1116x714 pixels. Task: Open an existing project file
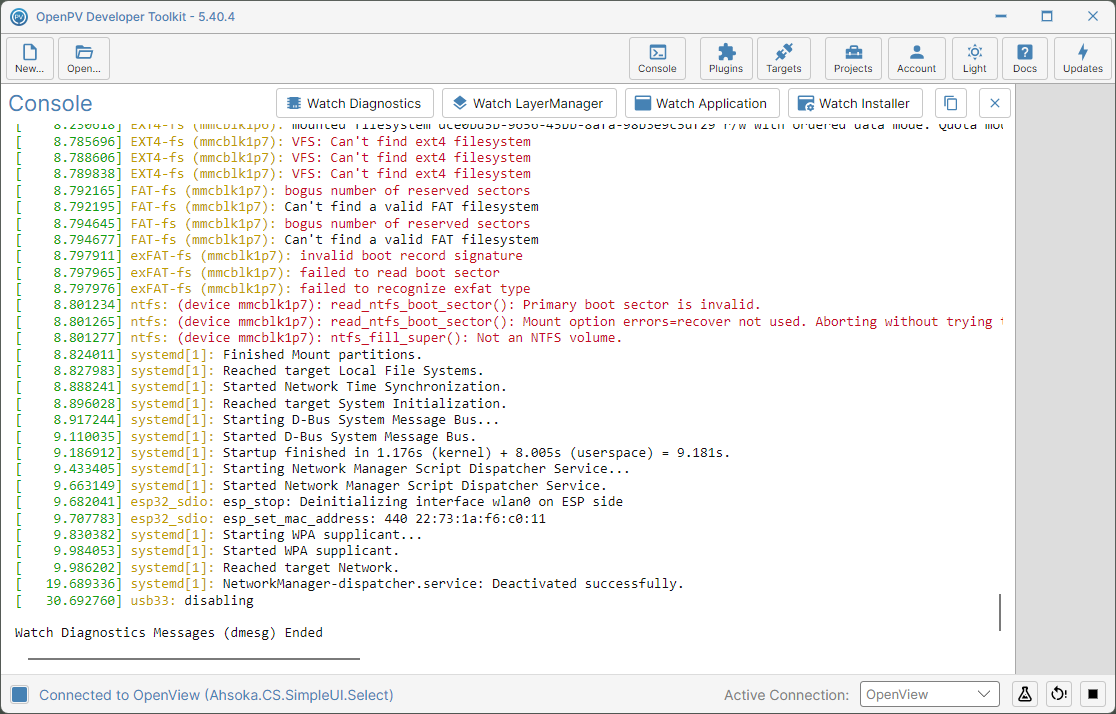pos(83,58)
